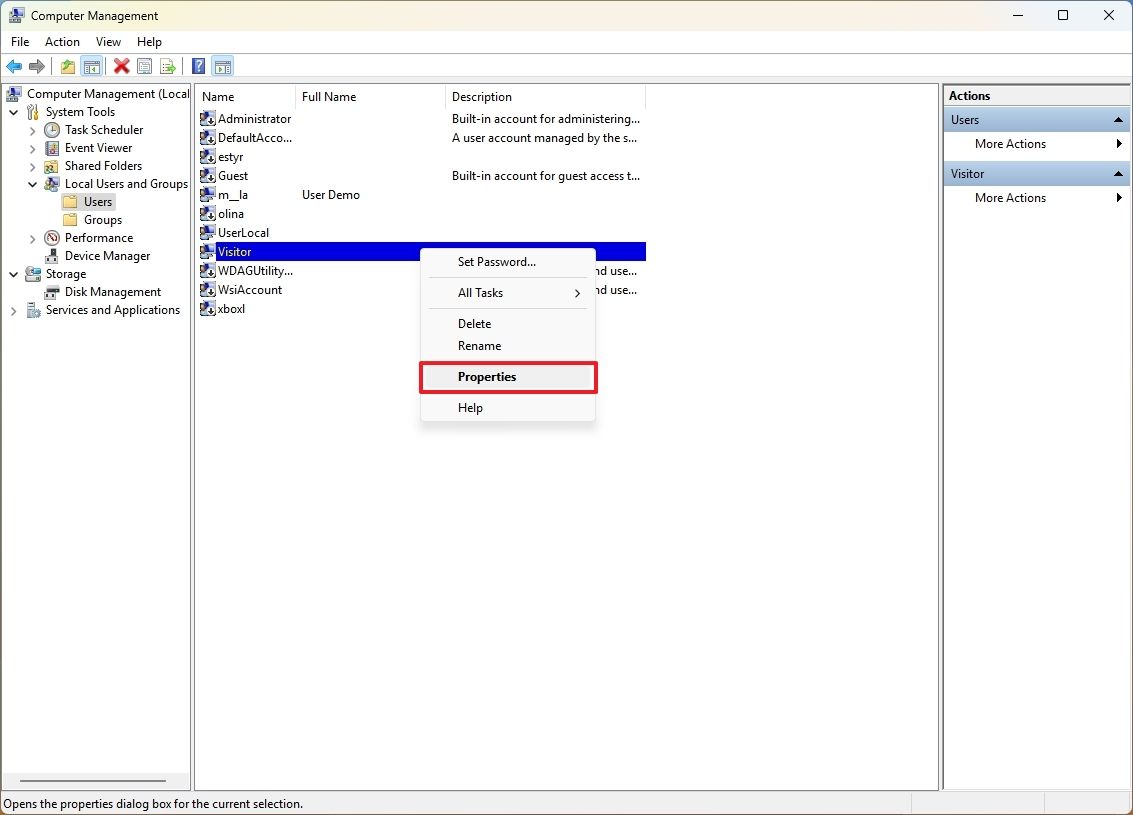Click the Task Scheduler clock icon
The width and height of the screenshot is (1133, 815).
point(52,130)
